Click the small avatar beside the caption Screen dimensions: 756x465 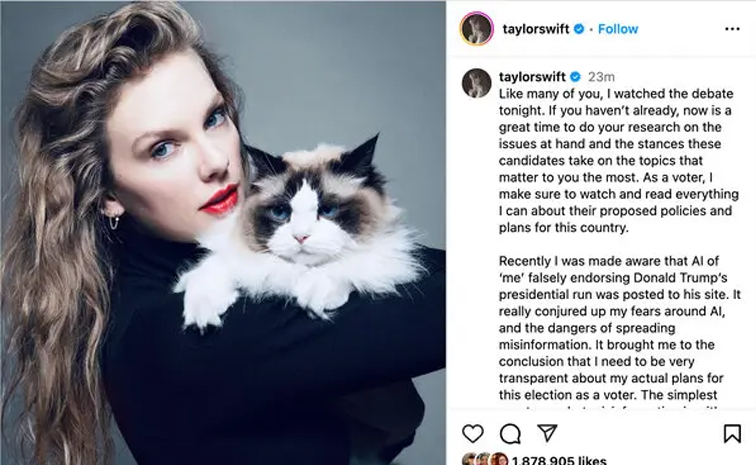(476, 83)
